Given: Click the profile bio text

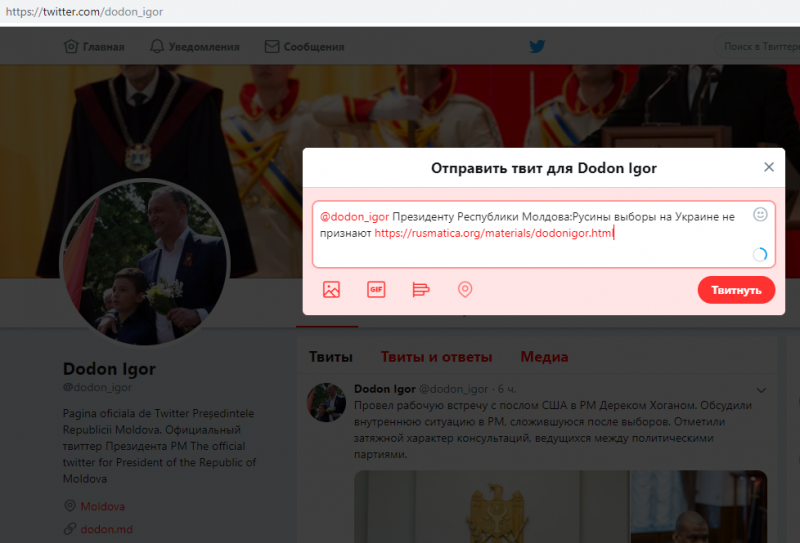Looking at the screenshot, I should click(159, 446).
